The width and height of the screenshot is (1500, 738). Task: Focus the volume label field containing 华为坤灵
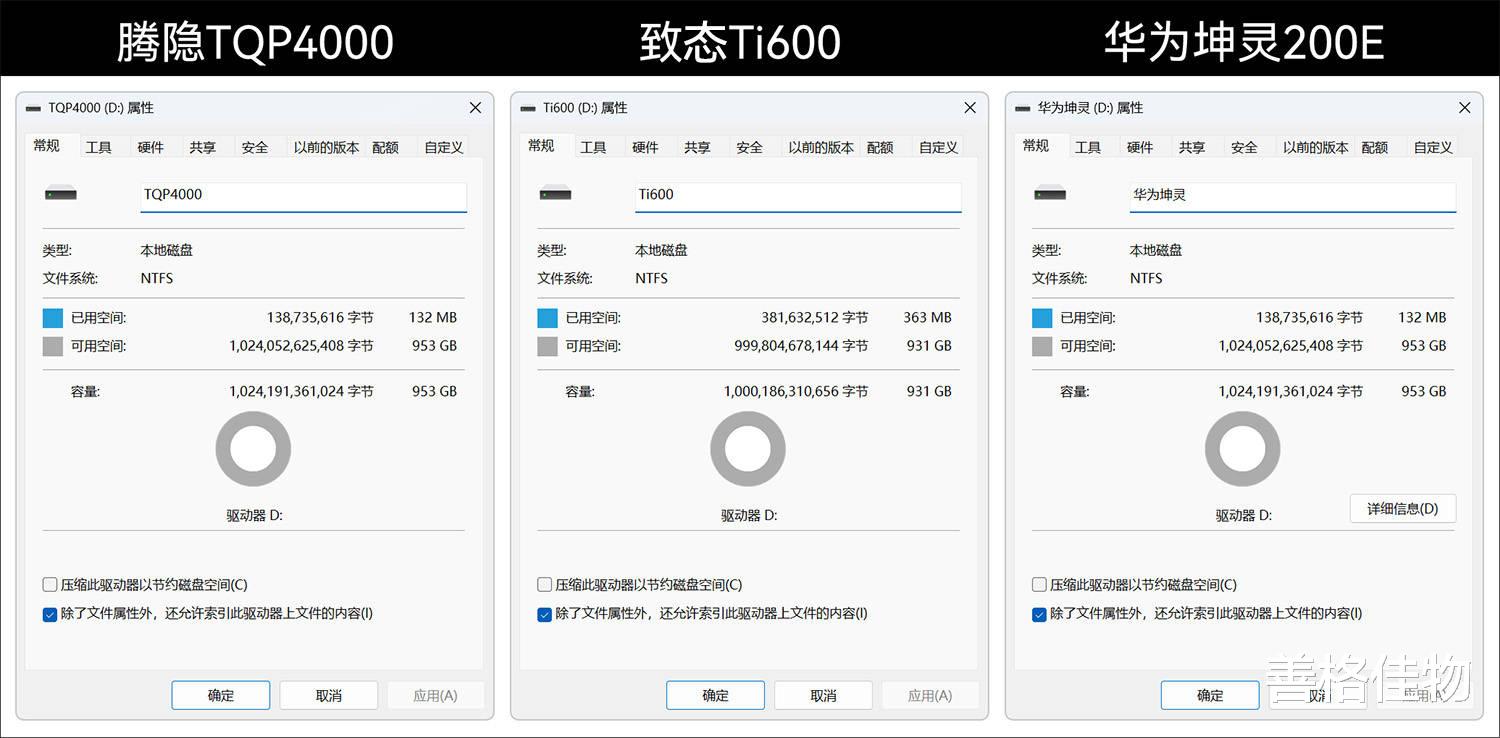tap(1293, 196)
